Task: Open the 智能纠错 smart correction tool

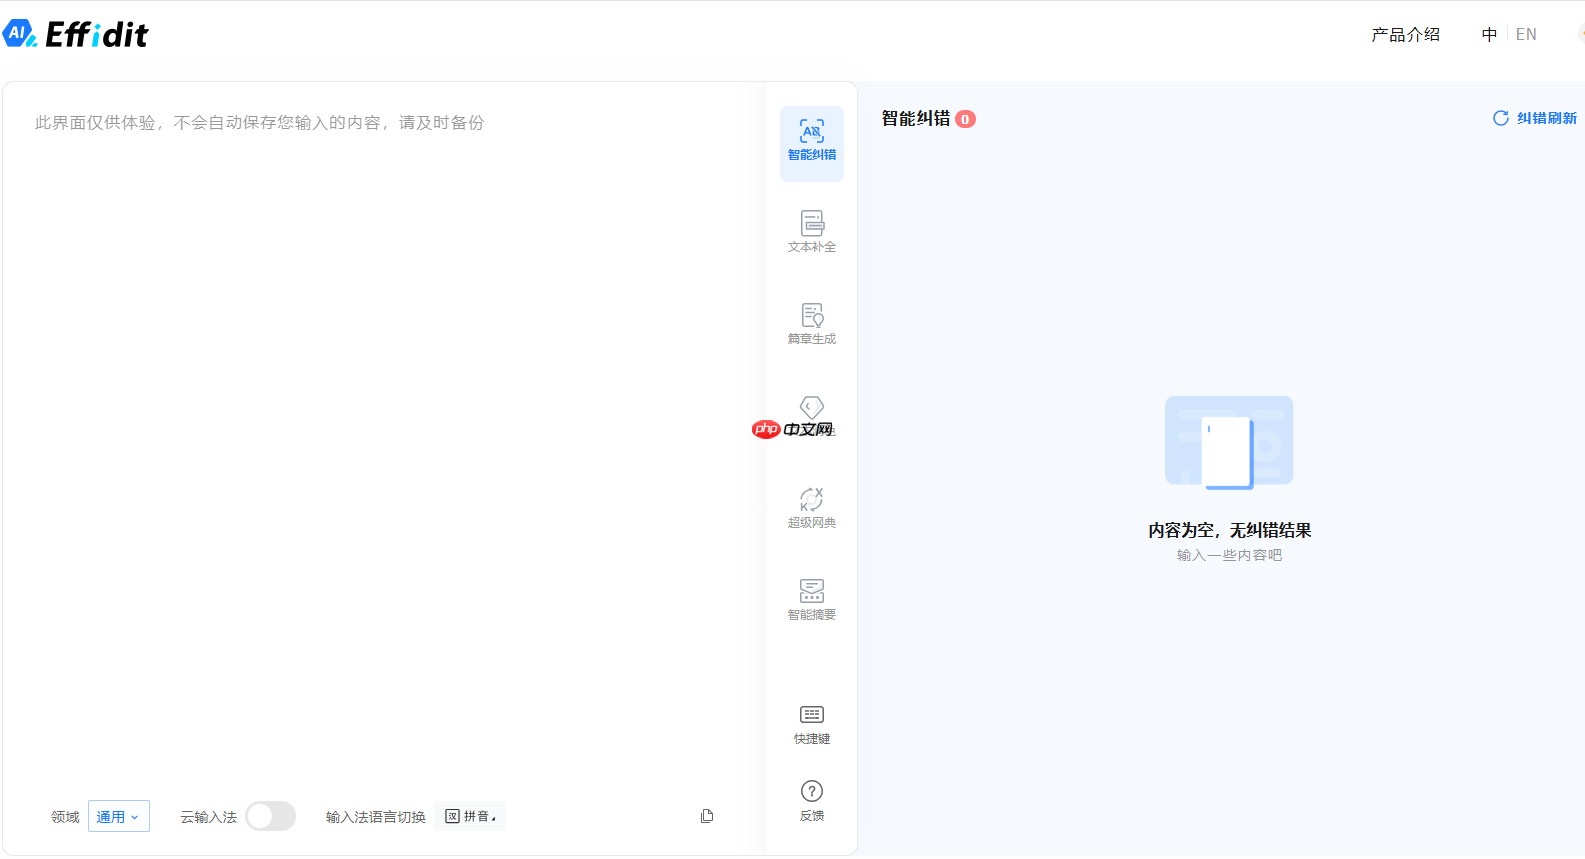Action: pos(811,143)
